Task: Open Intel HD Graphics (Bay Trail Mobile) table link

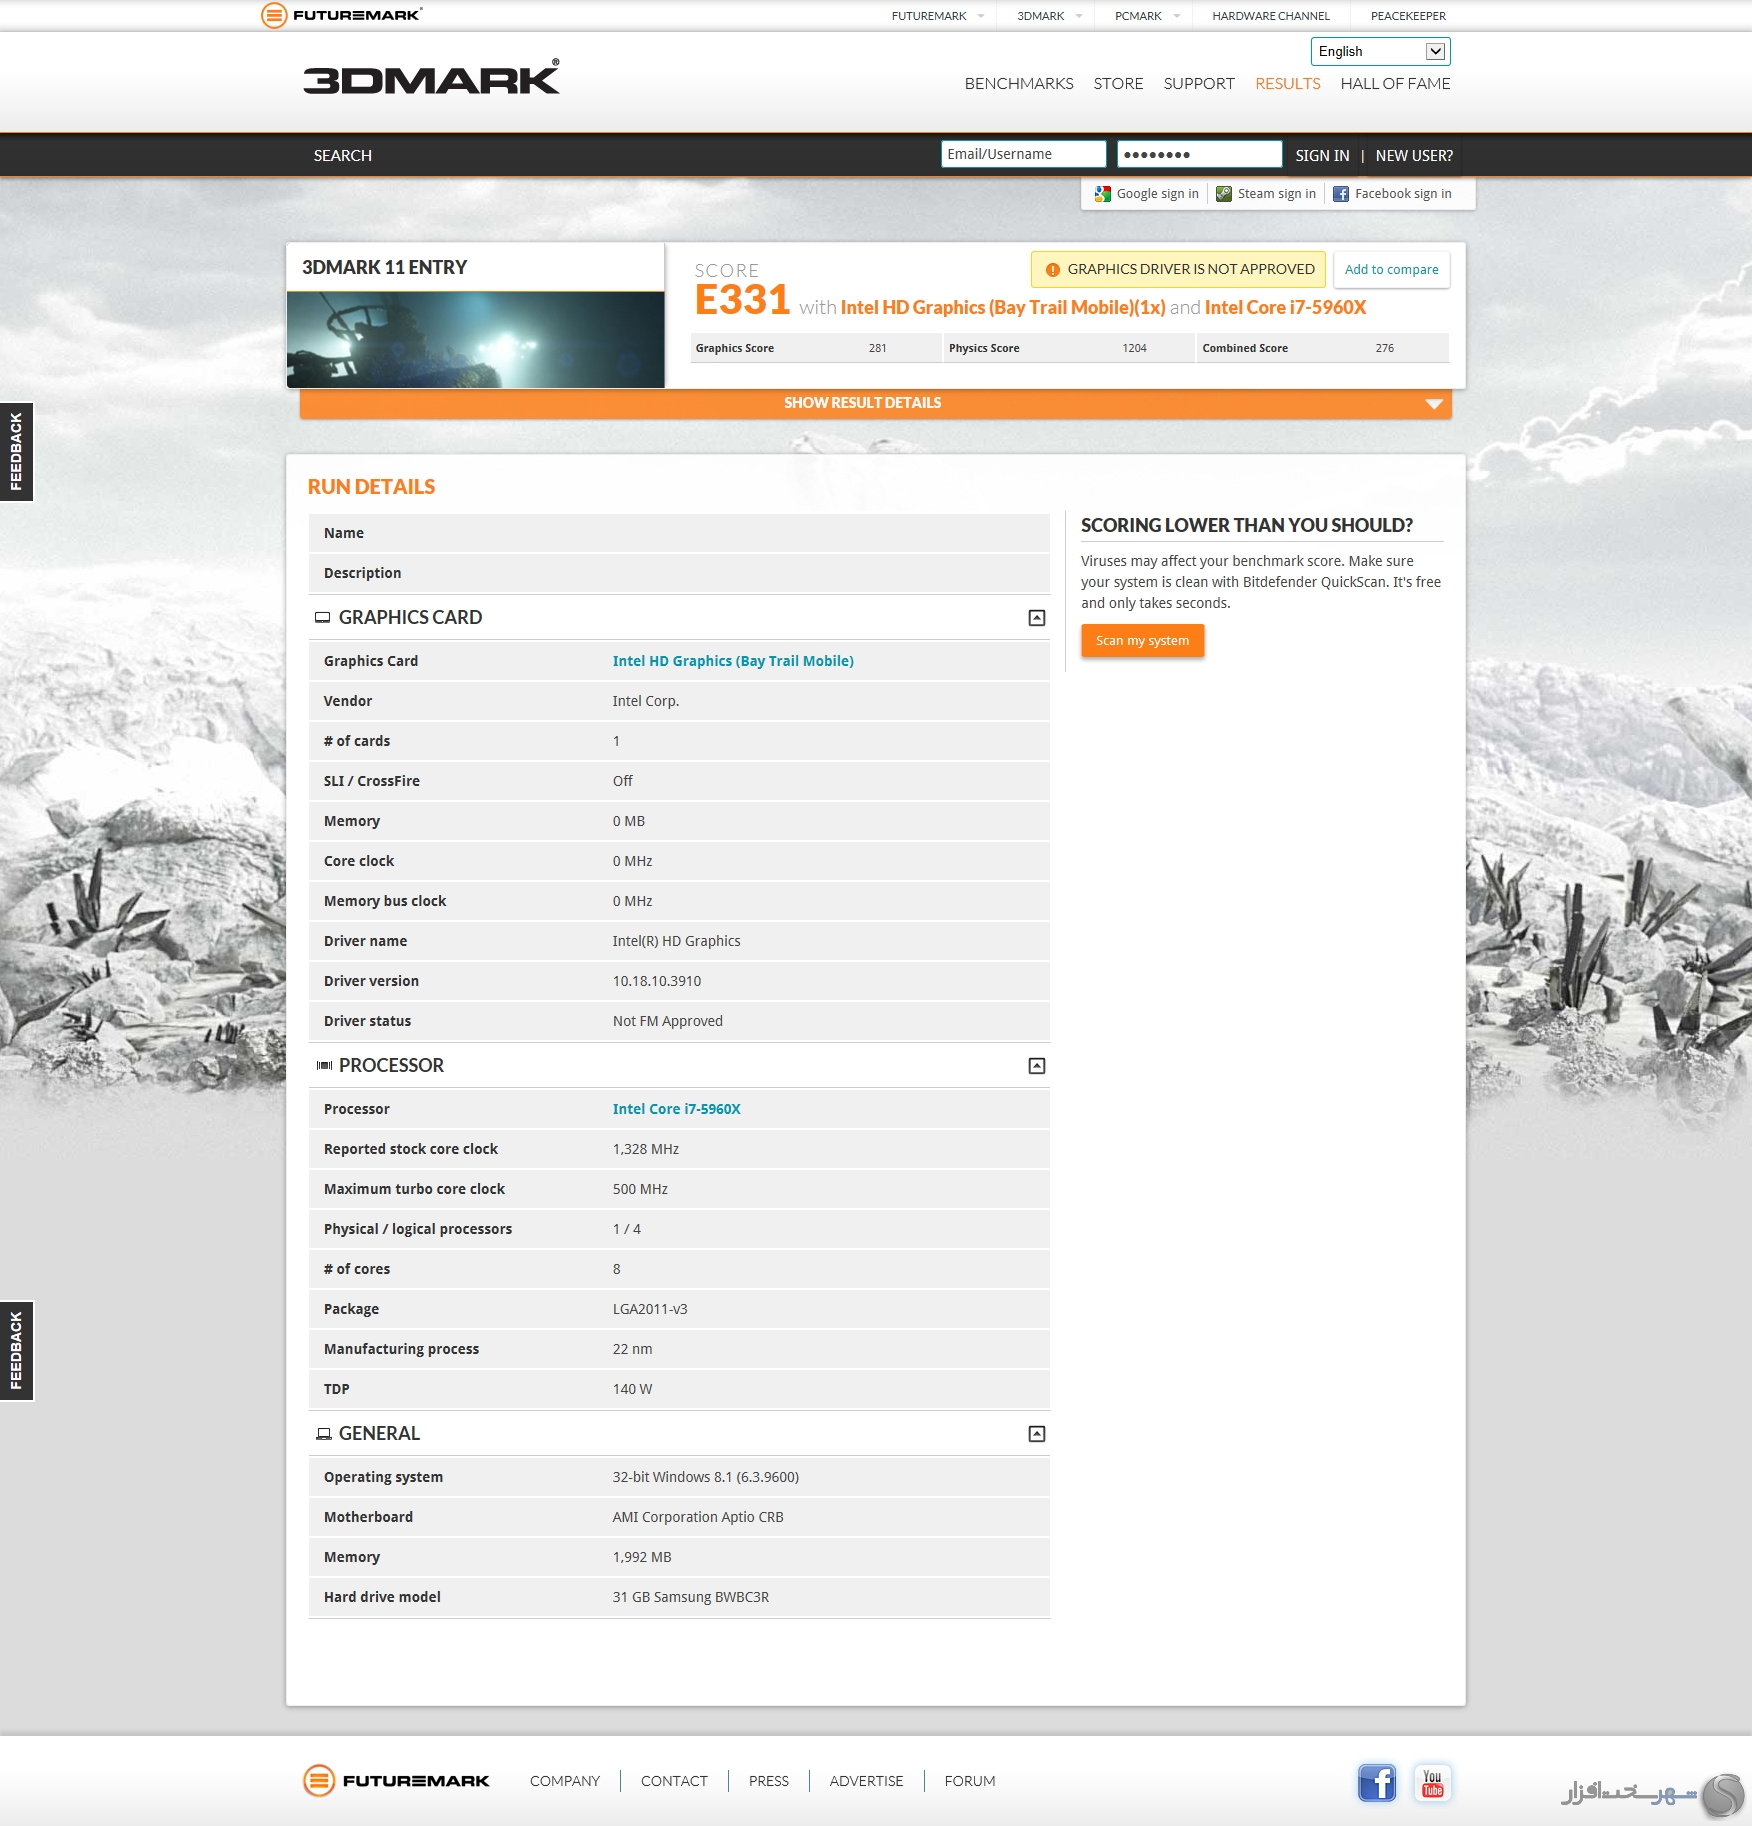Action: tap(733, 661)
